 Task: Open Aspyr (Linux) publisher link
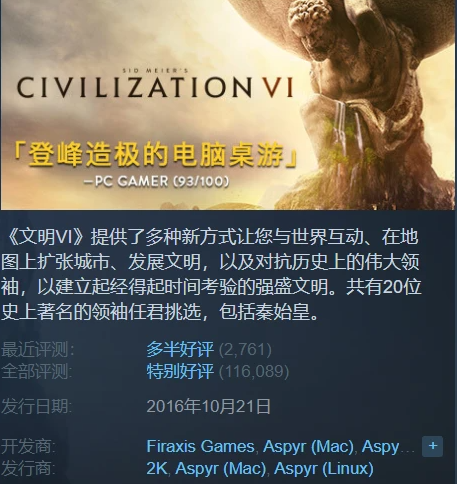323,468
